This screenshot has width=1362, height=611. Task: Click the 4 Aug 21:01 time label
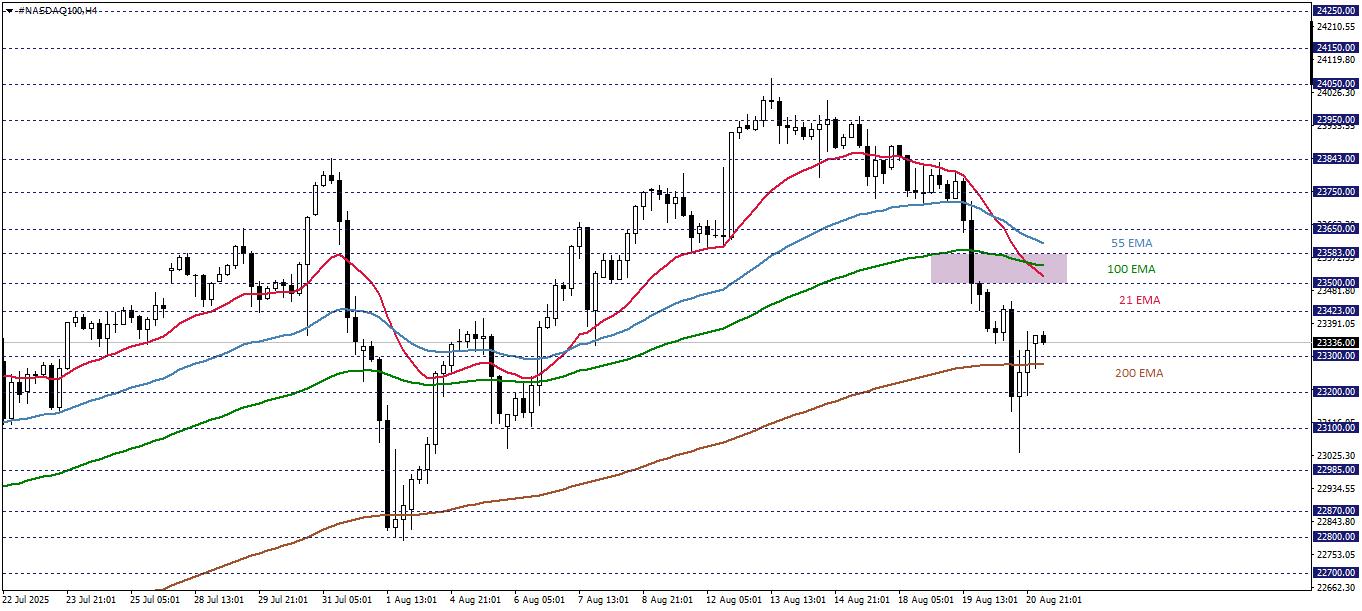[x=475, y=600]
